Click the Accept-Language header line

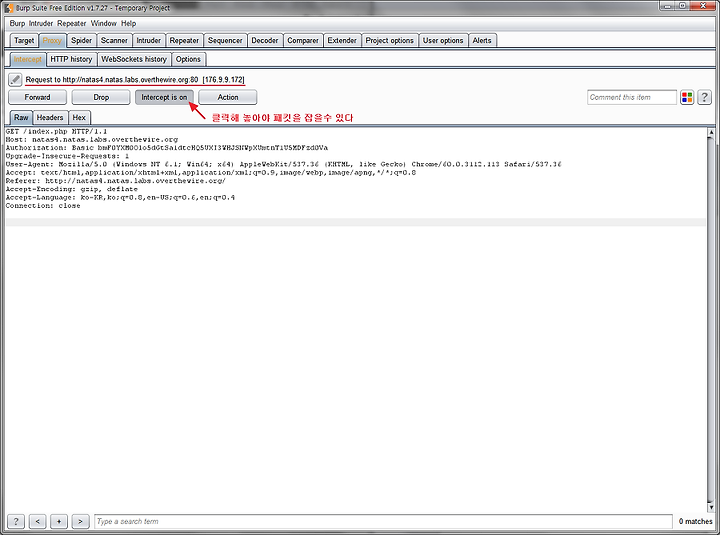coord(120,197)
